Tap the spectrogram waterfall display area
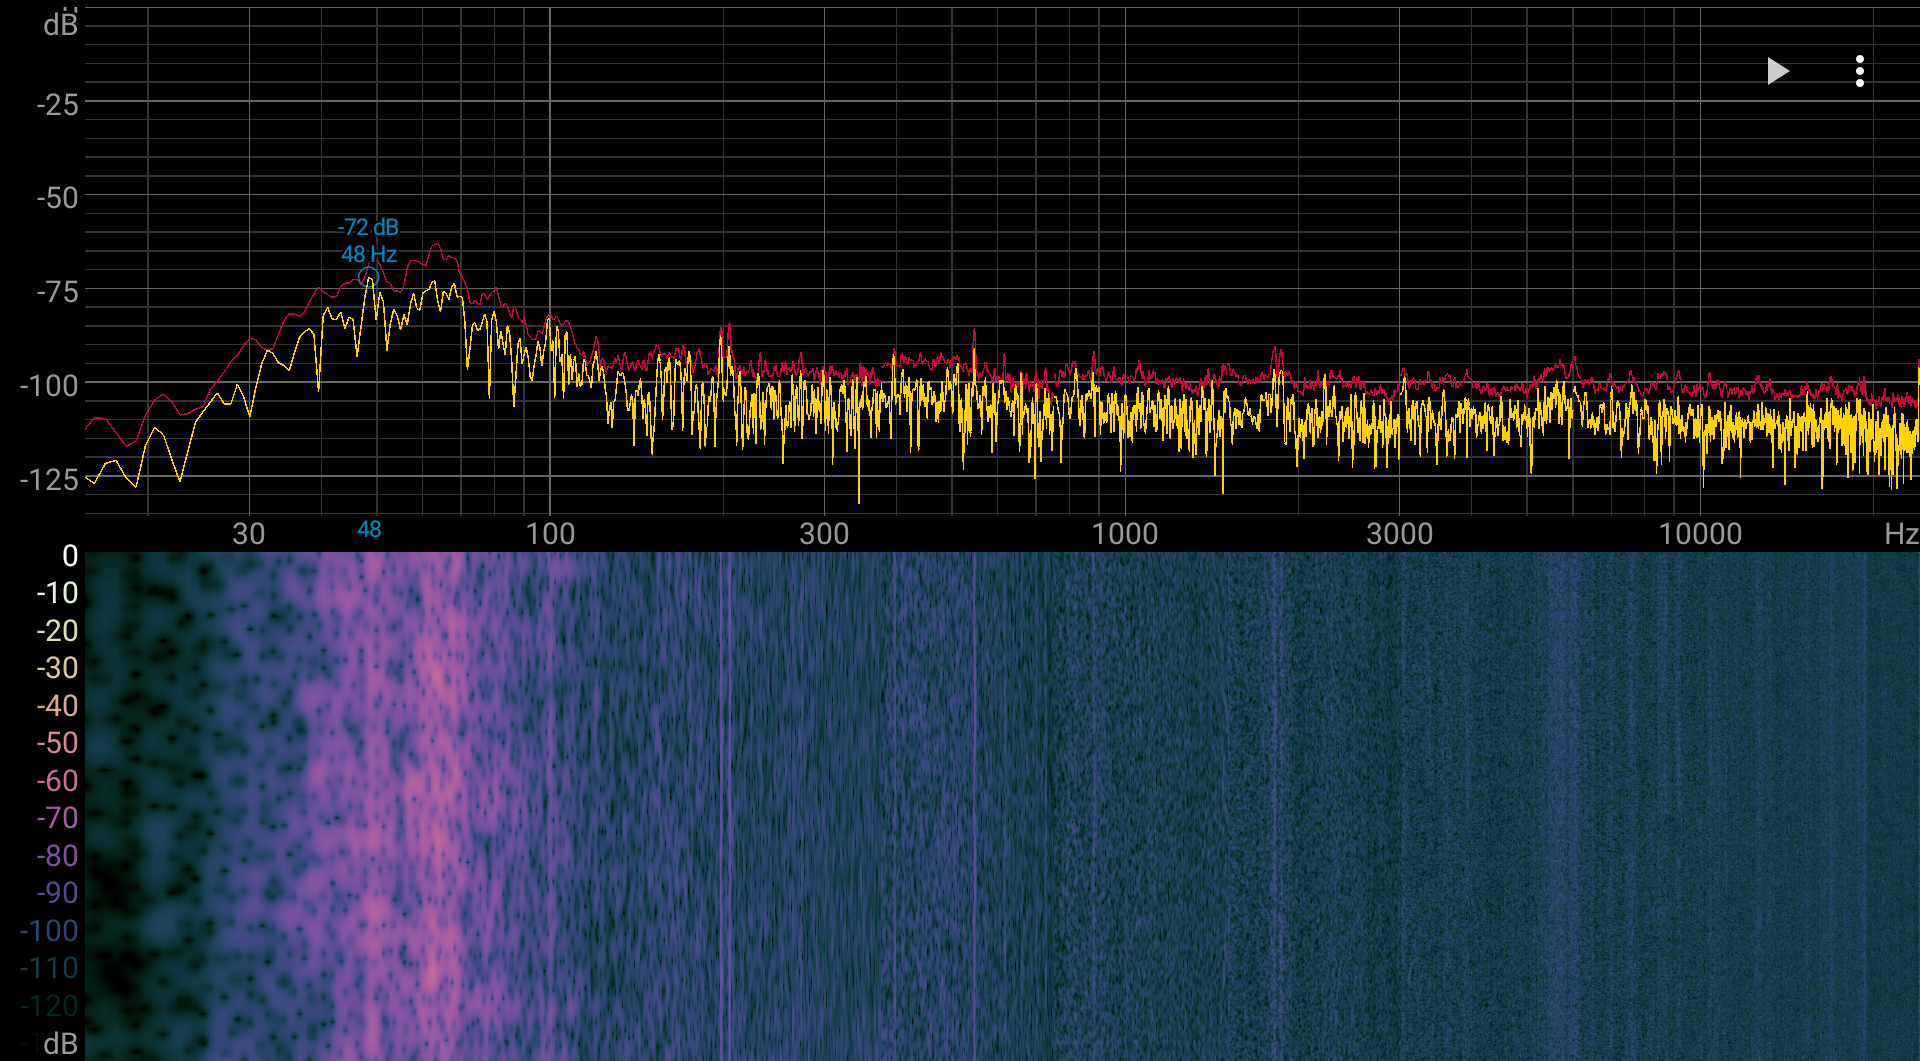The image size is (1920, 1061). [1002, 806]
